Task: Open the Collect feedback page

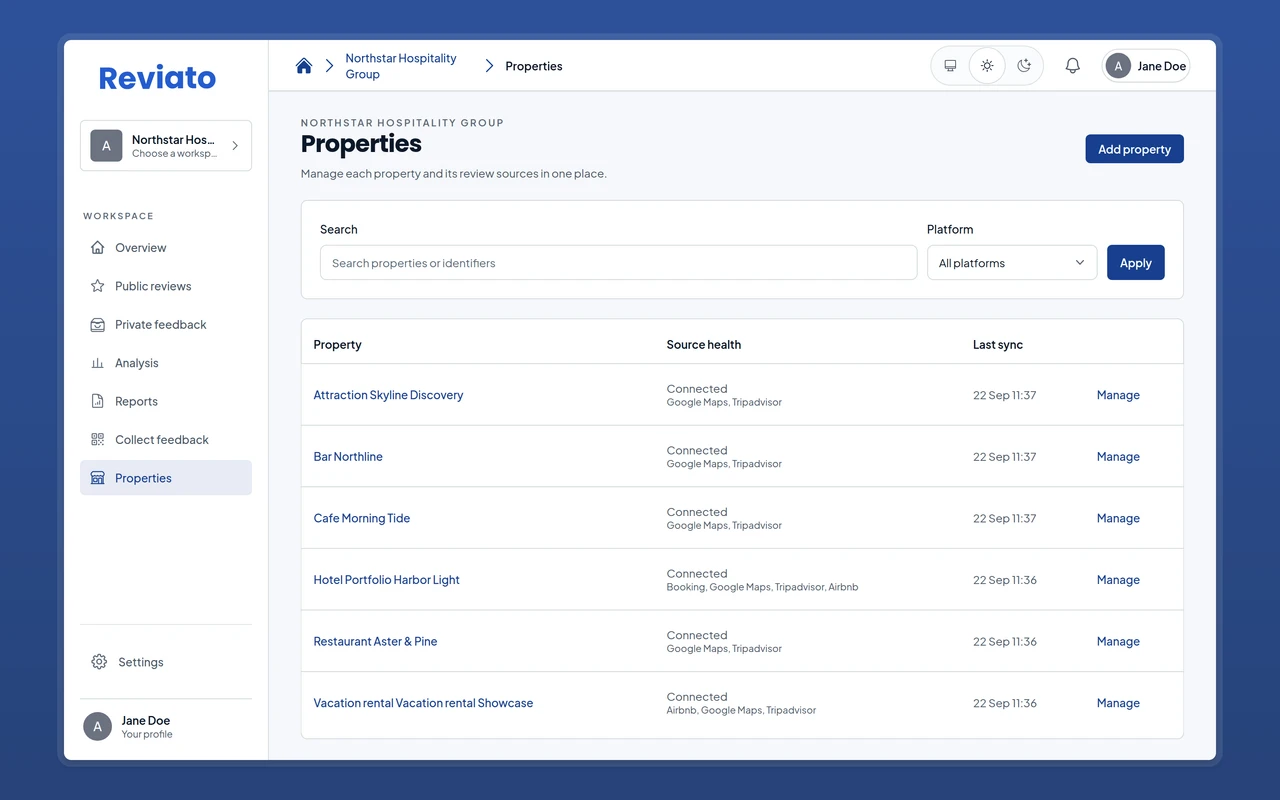Action: coord(166,440)
